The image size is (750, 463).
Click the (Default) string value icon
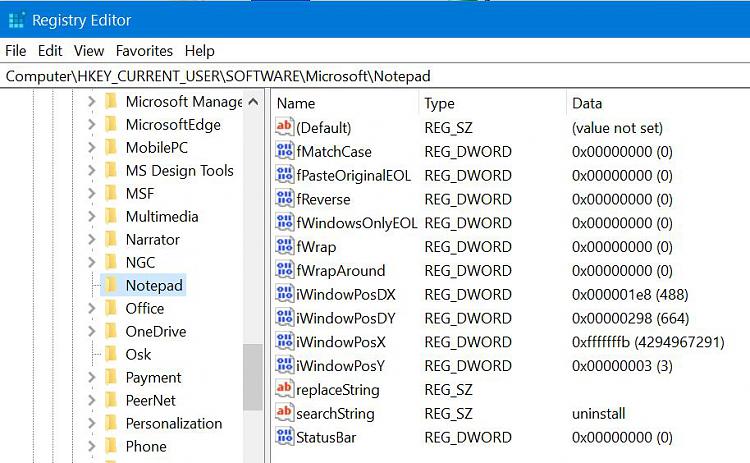click(x=285, y=127)
